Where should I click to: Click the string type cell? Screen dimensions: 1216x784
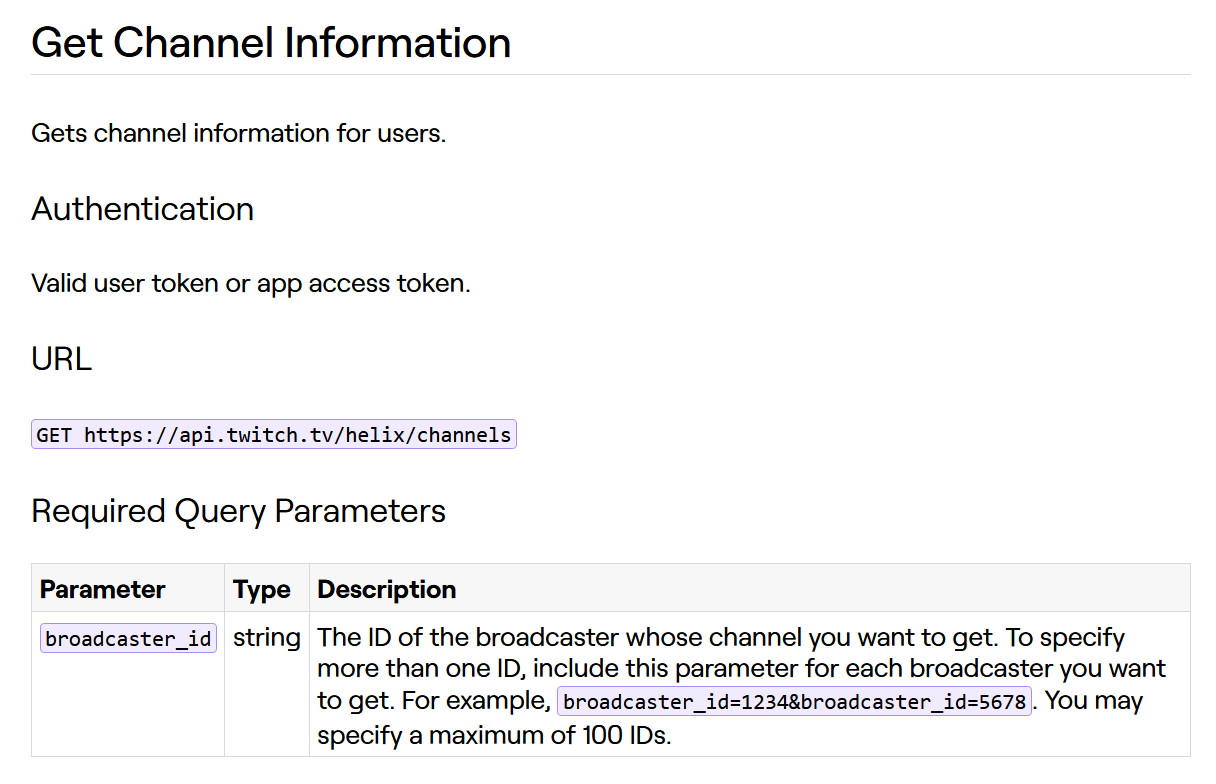266,637
